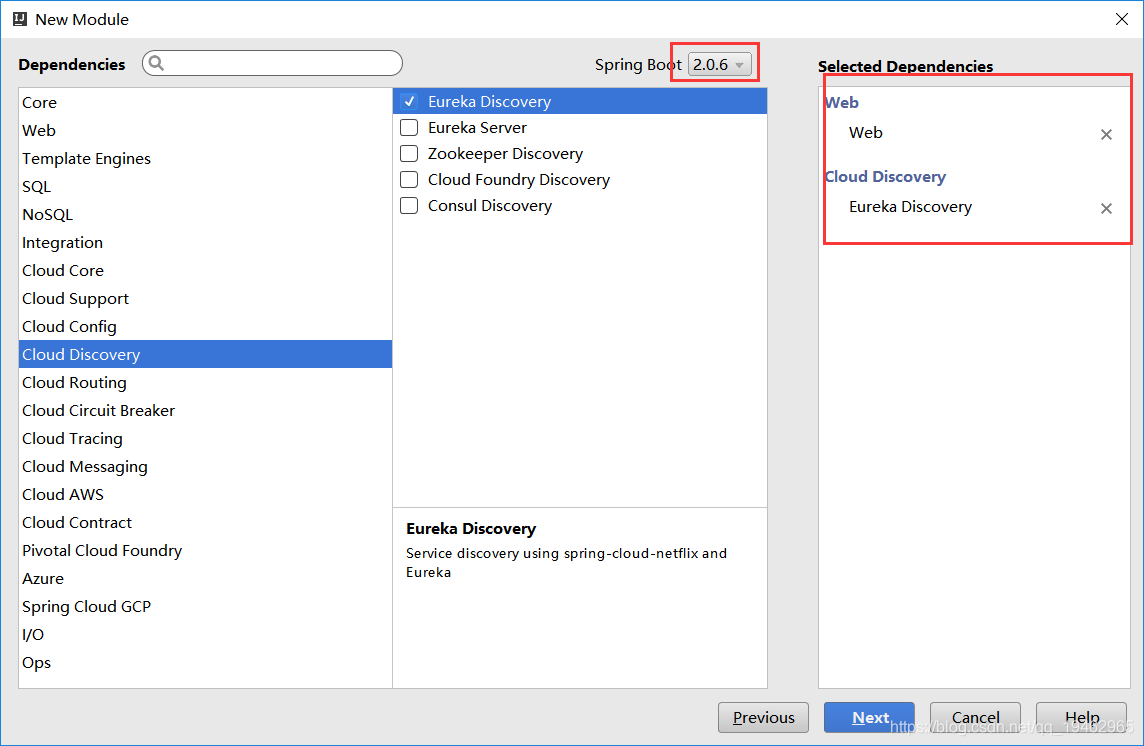Remove Eureka Discovery from selected dependencies
This screenshot has height=746, width=1144.
tap(1106, 209)
